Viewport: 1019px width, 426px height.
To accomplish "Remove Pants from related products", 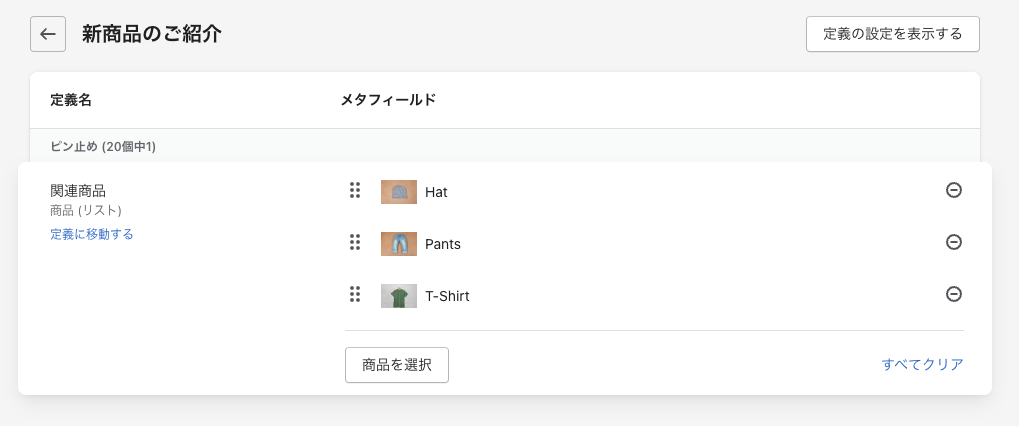I will (954, 242).
